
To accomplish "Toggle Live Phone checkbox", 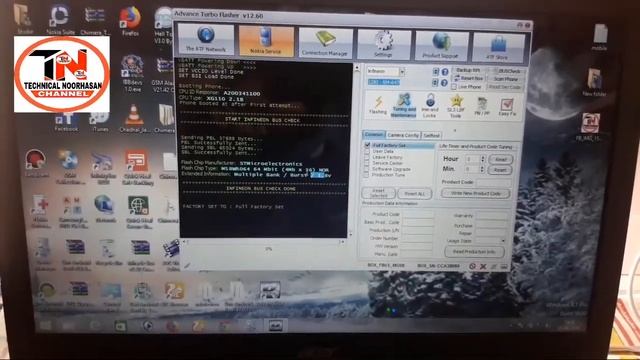I will 454,87.
